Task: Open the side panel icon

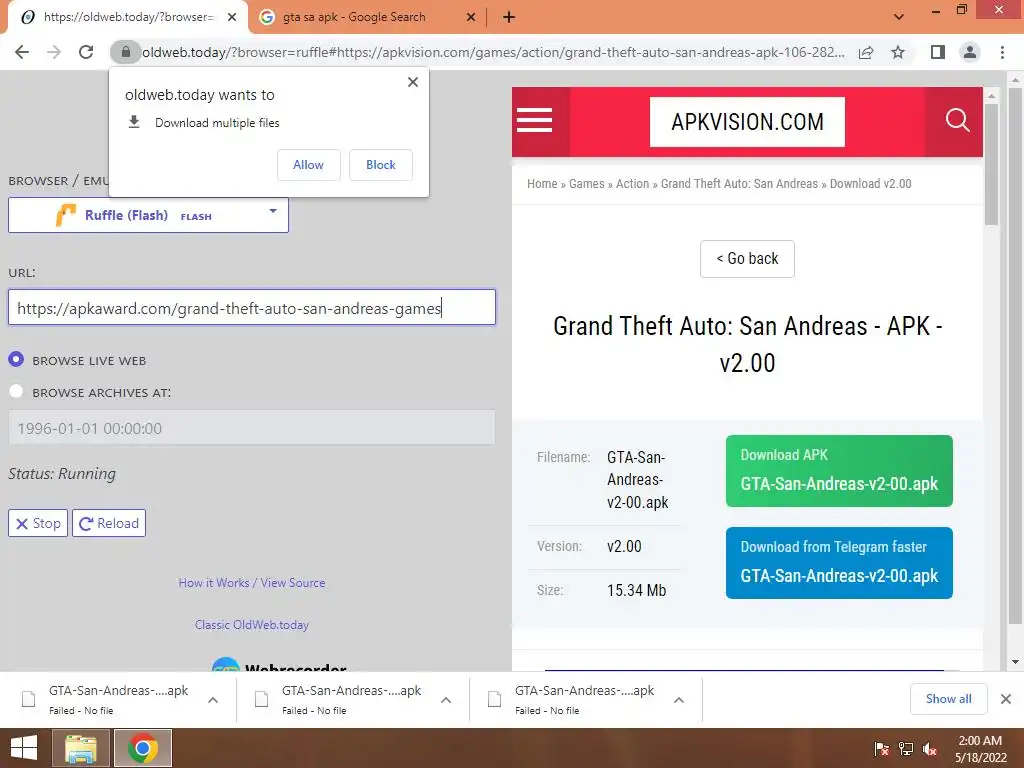Action: tap(938, 52)
